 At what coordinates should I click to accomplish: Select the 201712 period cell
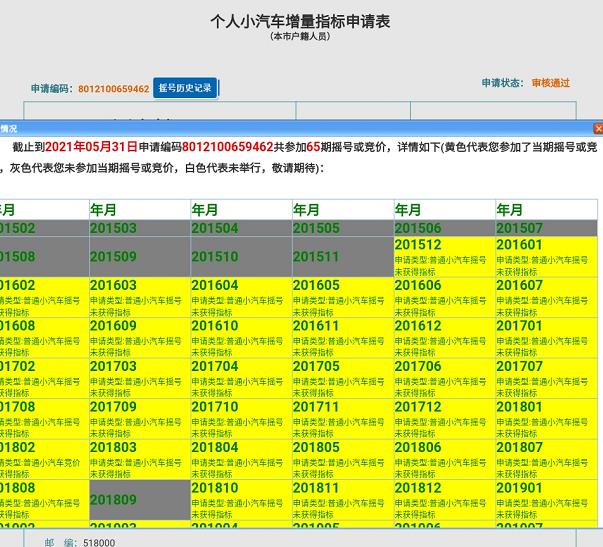coord(443,419)
